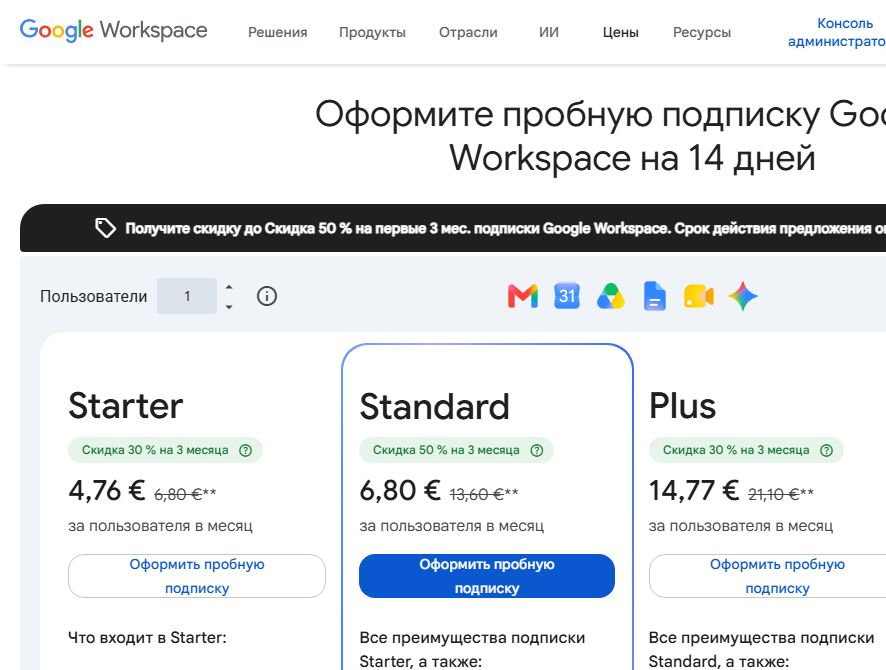Open help icon for Standard discount

click(536, 450)
